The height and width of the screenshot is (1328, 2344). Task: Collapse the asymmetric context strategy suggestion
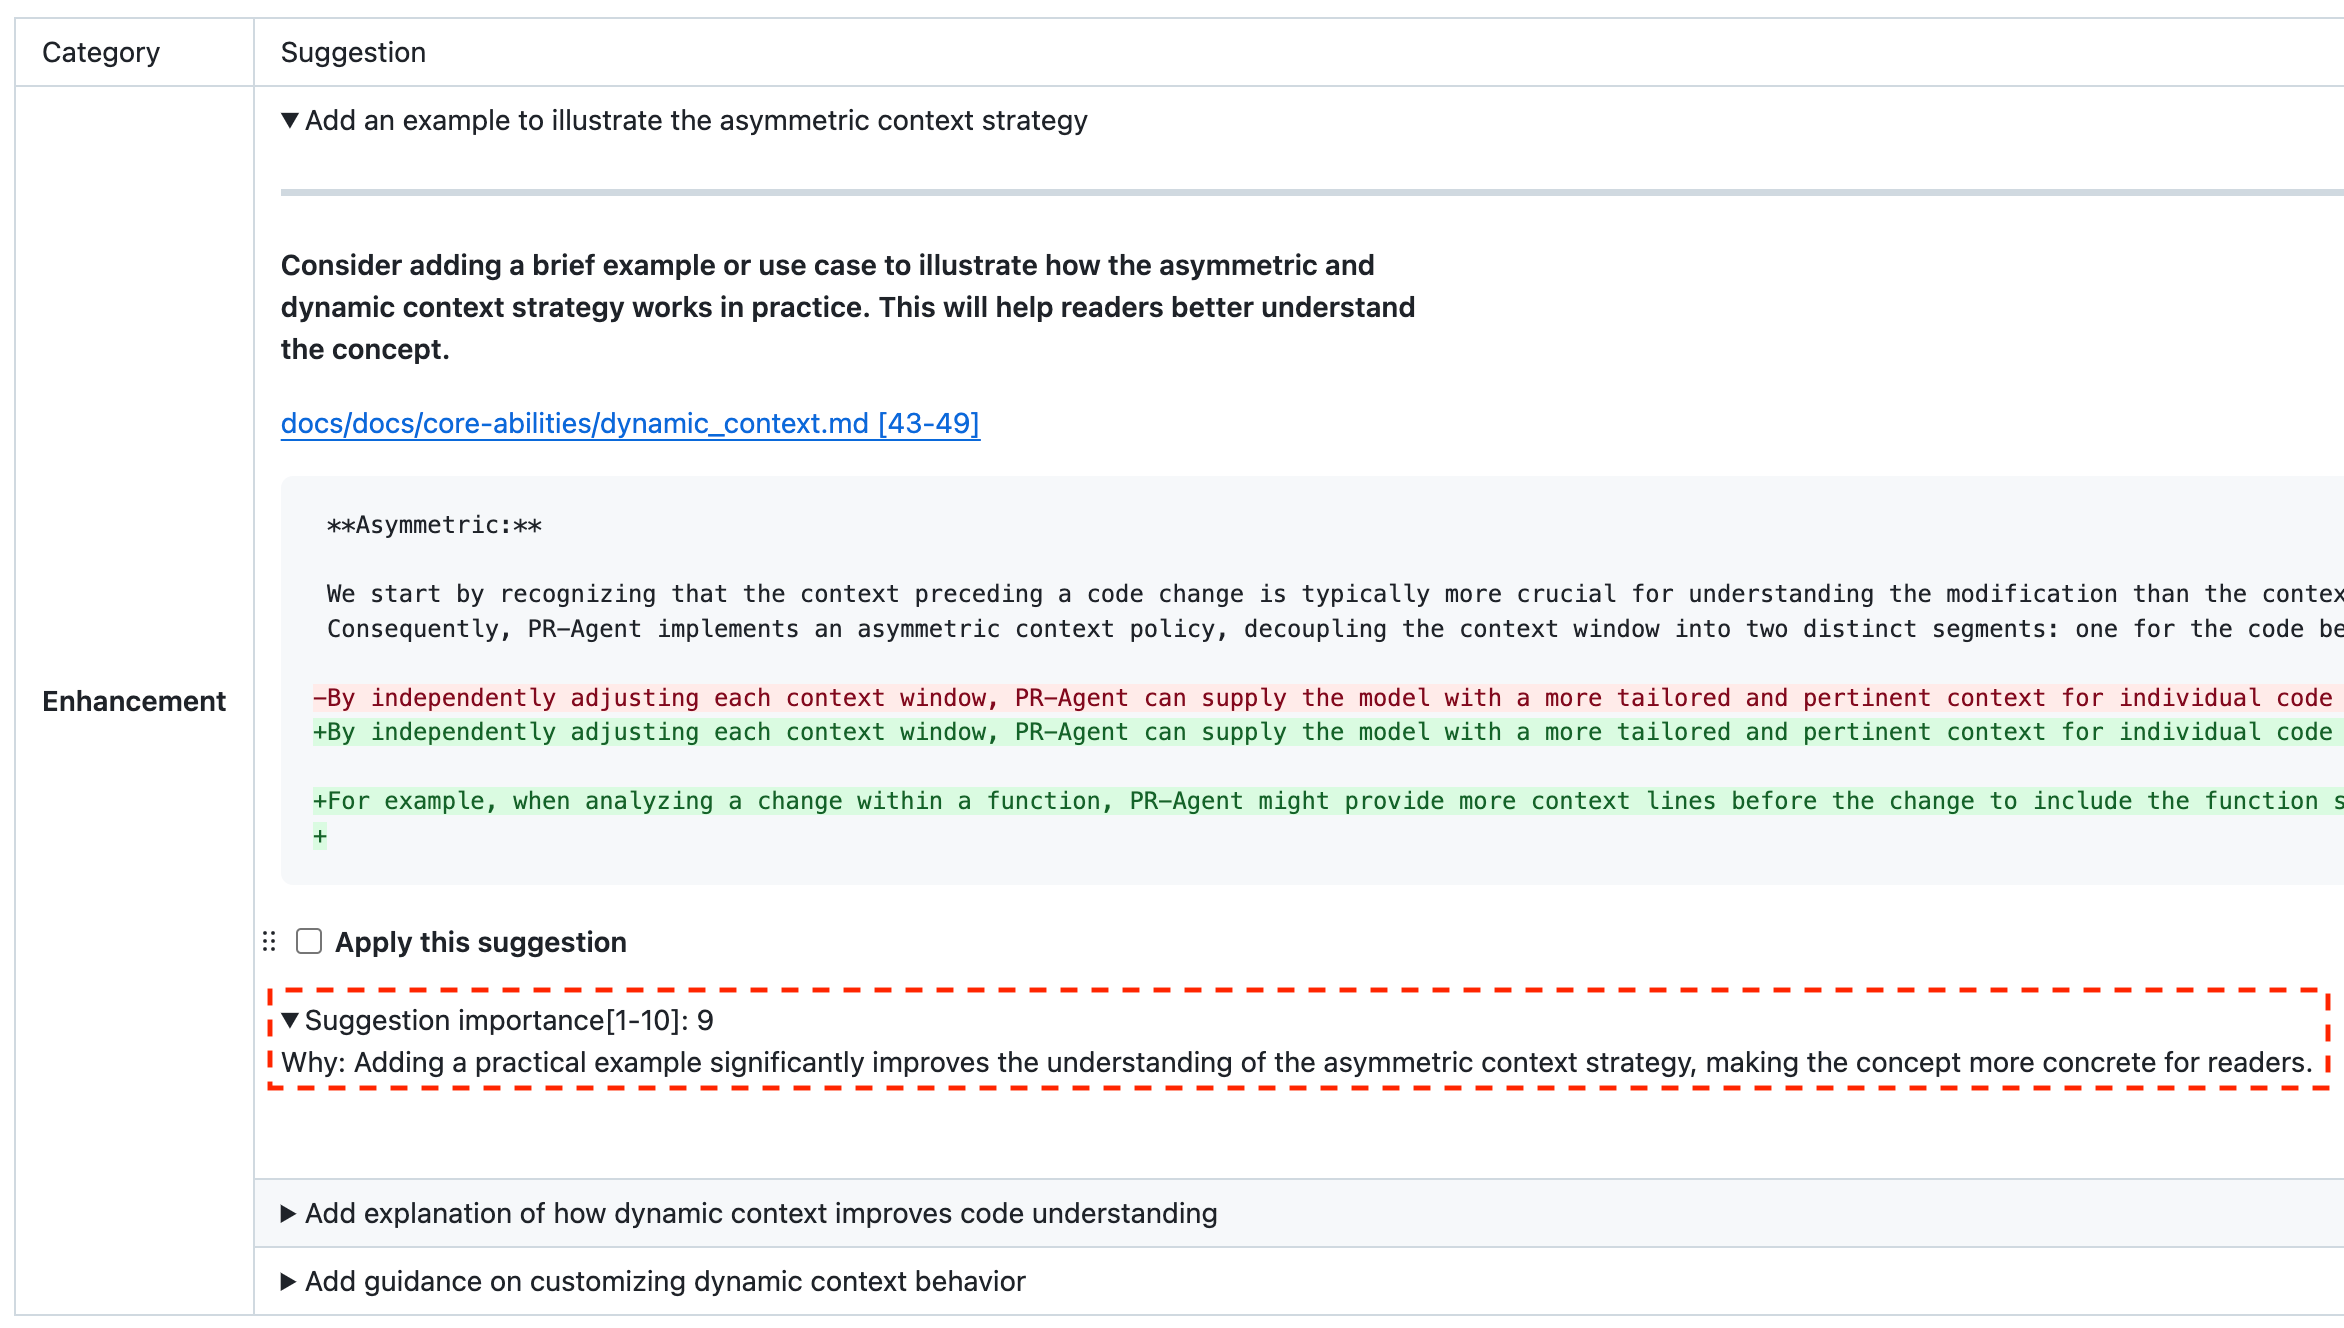290,121
